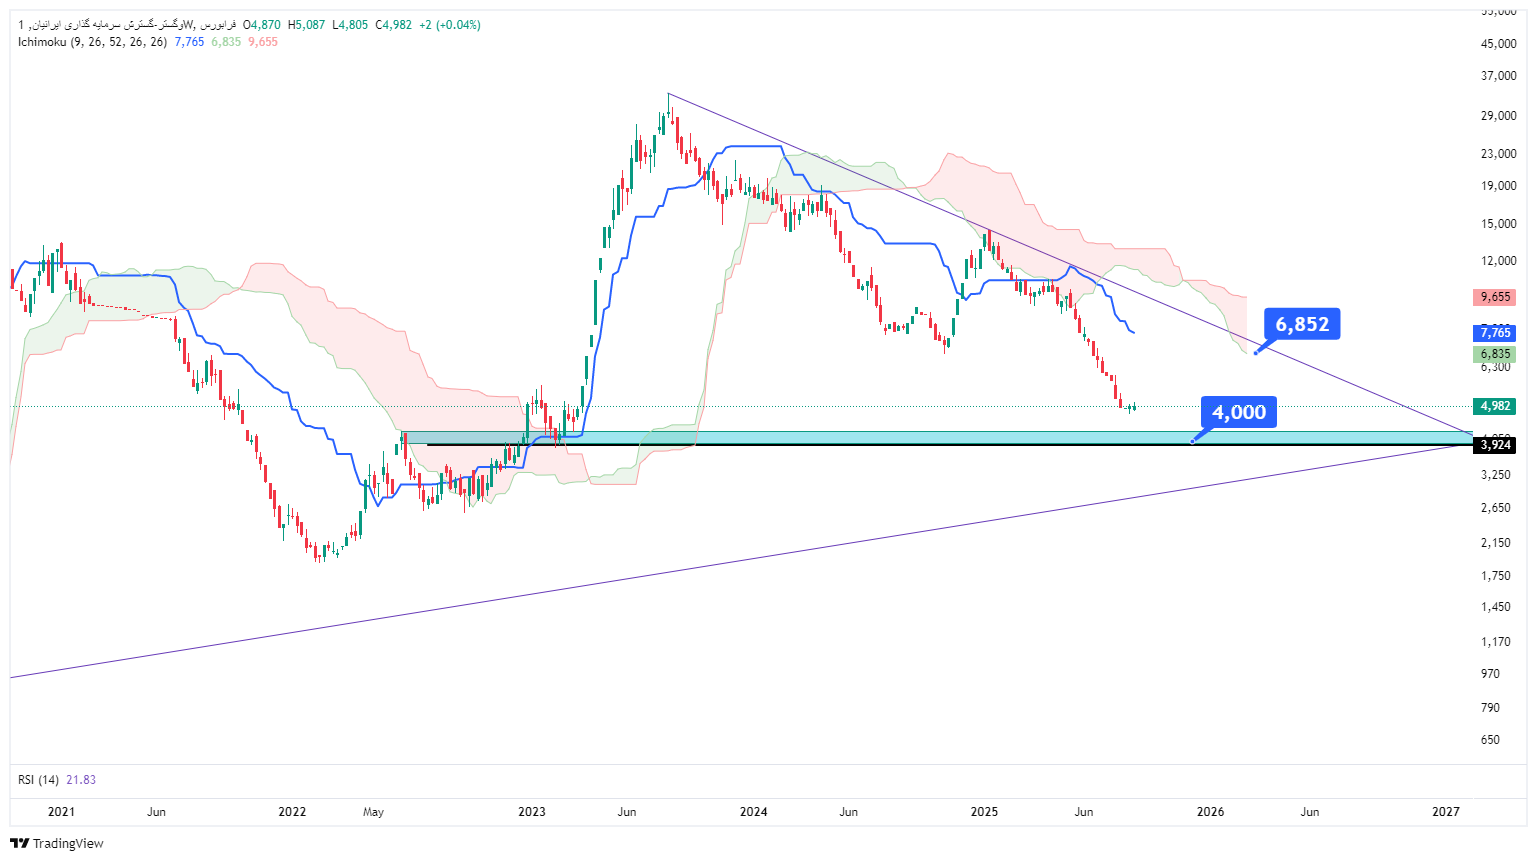Click the 23,000 price scale label

(1498, 154)
